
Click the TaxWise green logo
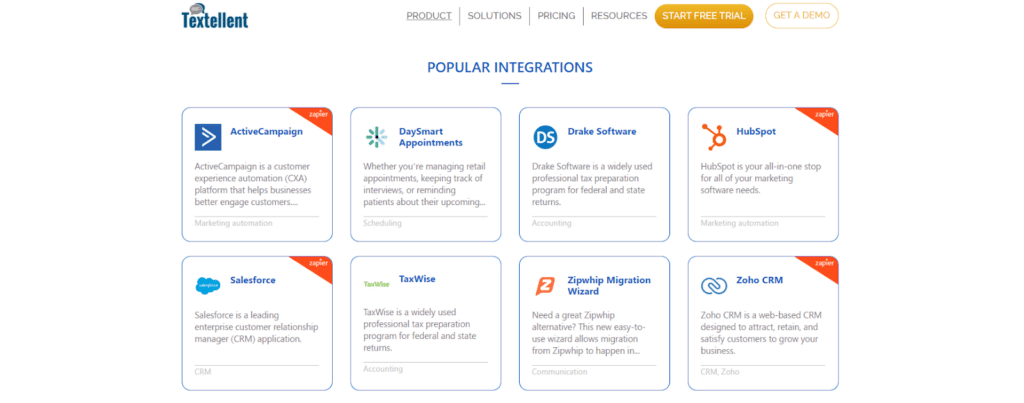376,283
